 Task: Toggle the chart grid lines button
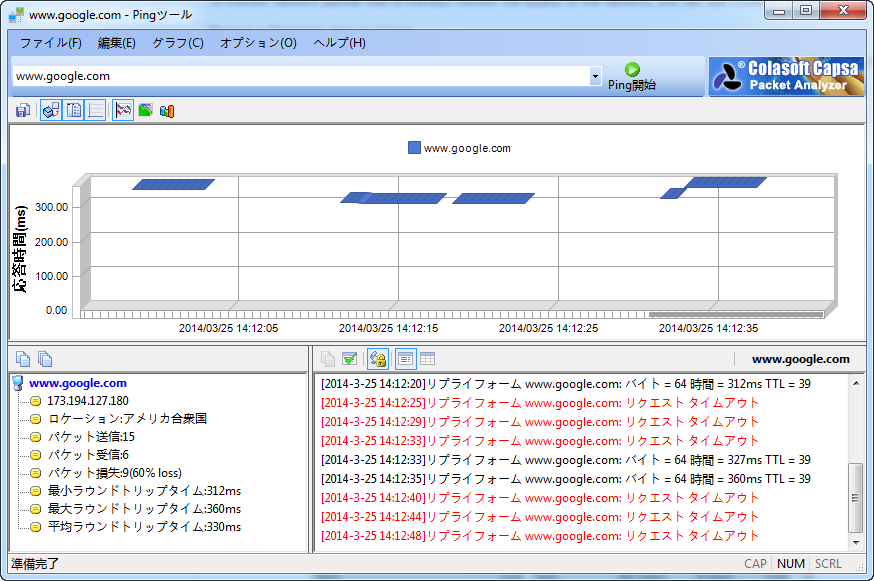(96, 110)
